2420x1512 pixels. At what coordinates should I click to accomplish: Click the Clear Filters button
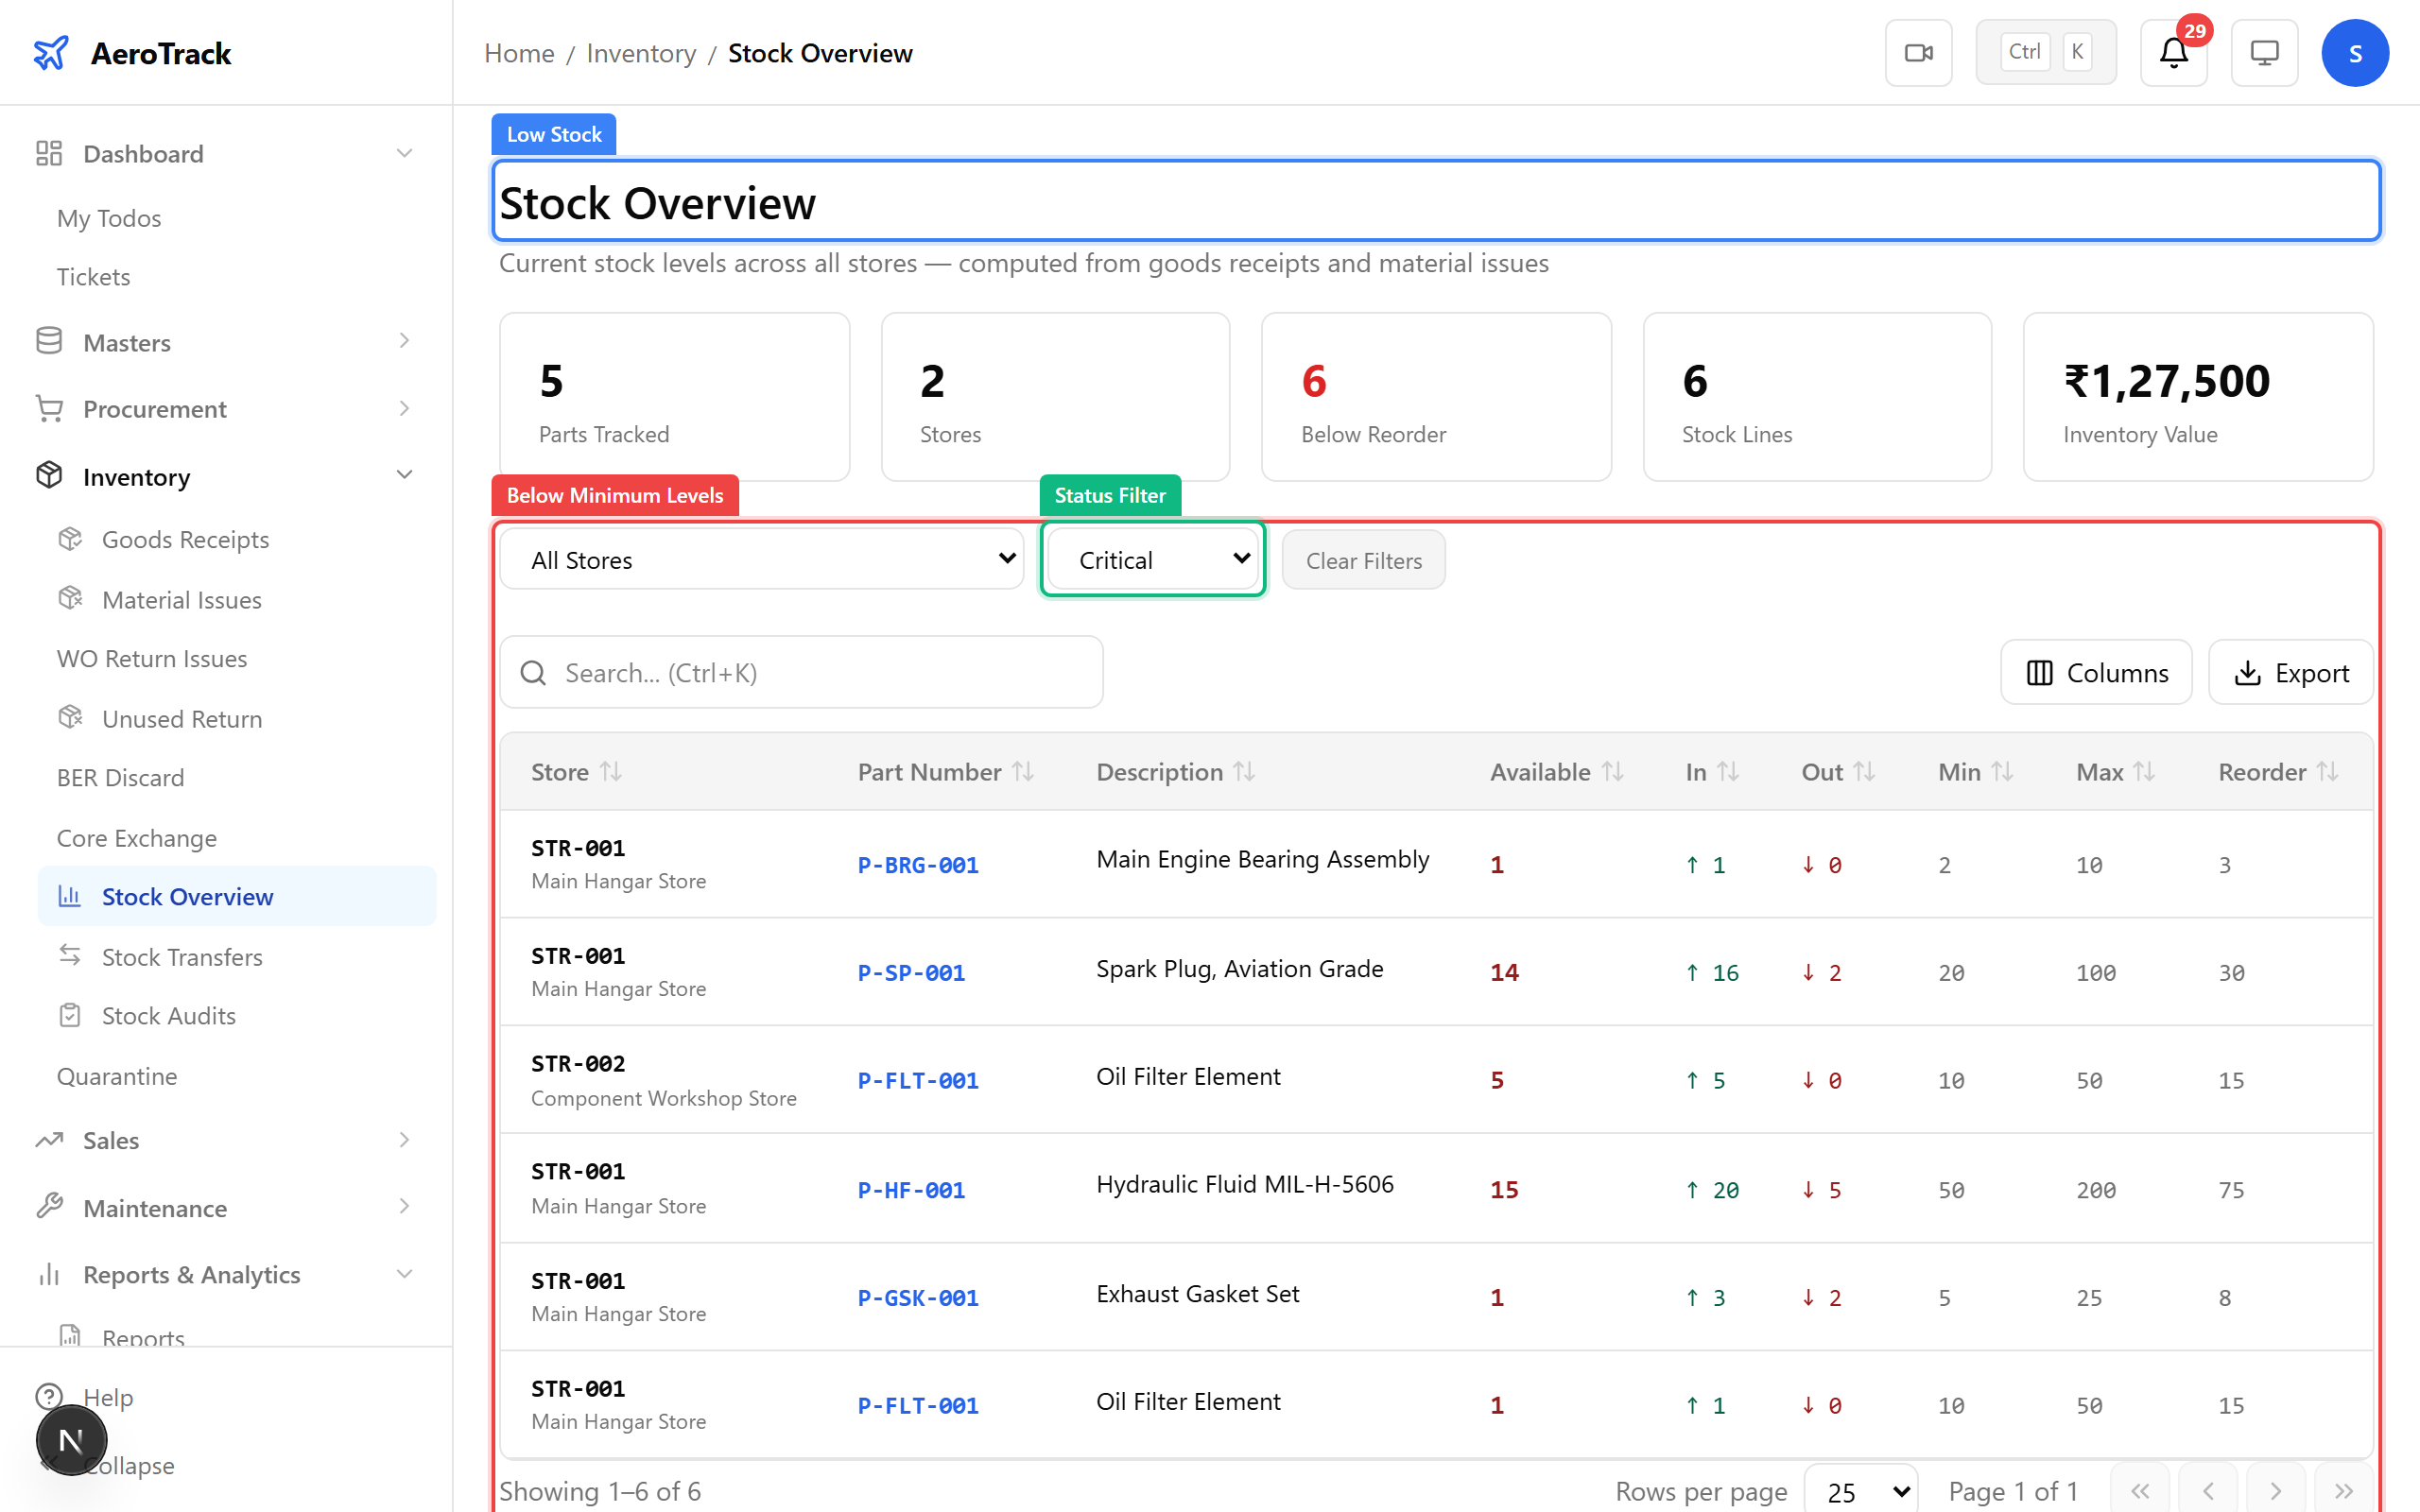pyautogui.click(x=1362, y=559)
